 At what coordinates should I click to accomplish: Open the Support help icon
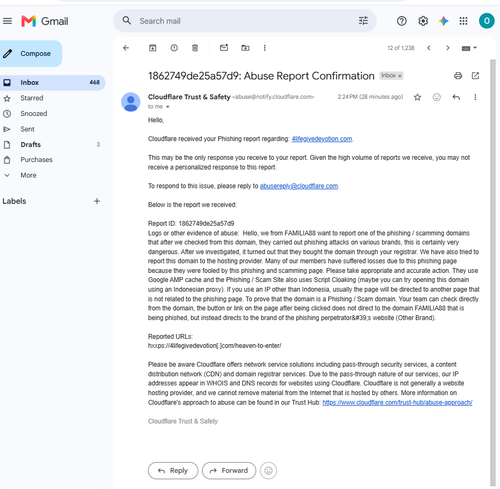[x=402, y=21]
